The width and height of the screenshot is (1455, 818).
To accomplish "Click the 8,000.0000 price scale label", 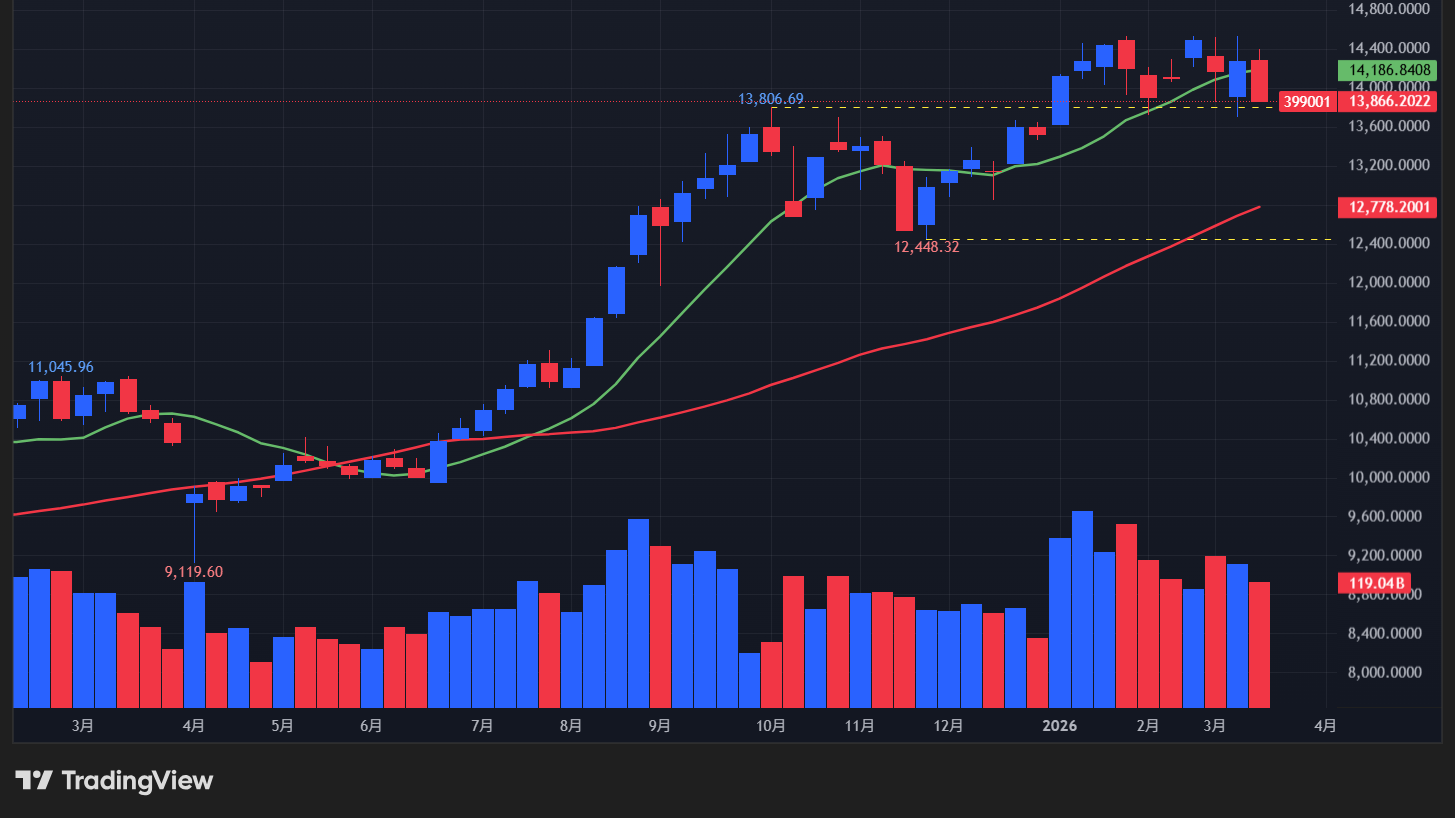I will tap(1390, 673).
